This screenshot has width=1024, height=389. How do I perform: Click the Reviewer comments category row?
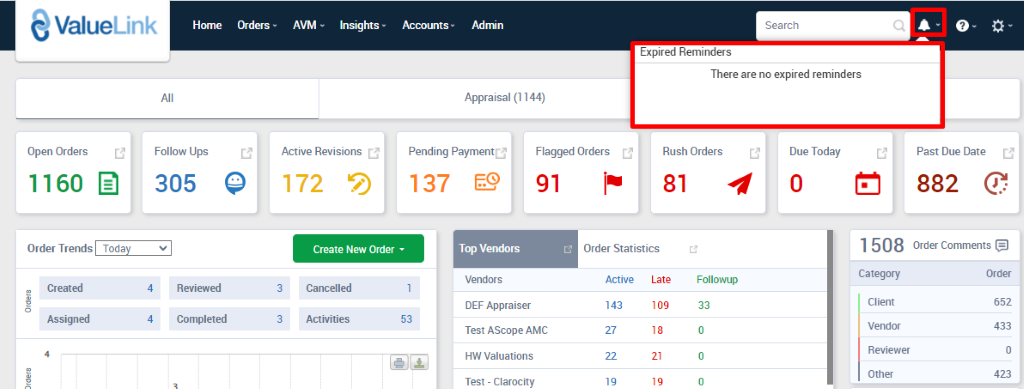coord(935,350)
